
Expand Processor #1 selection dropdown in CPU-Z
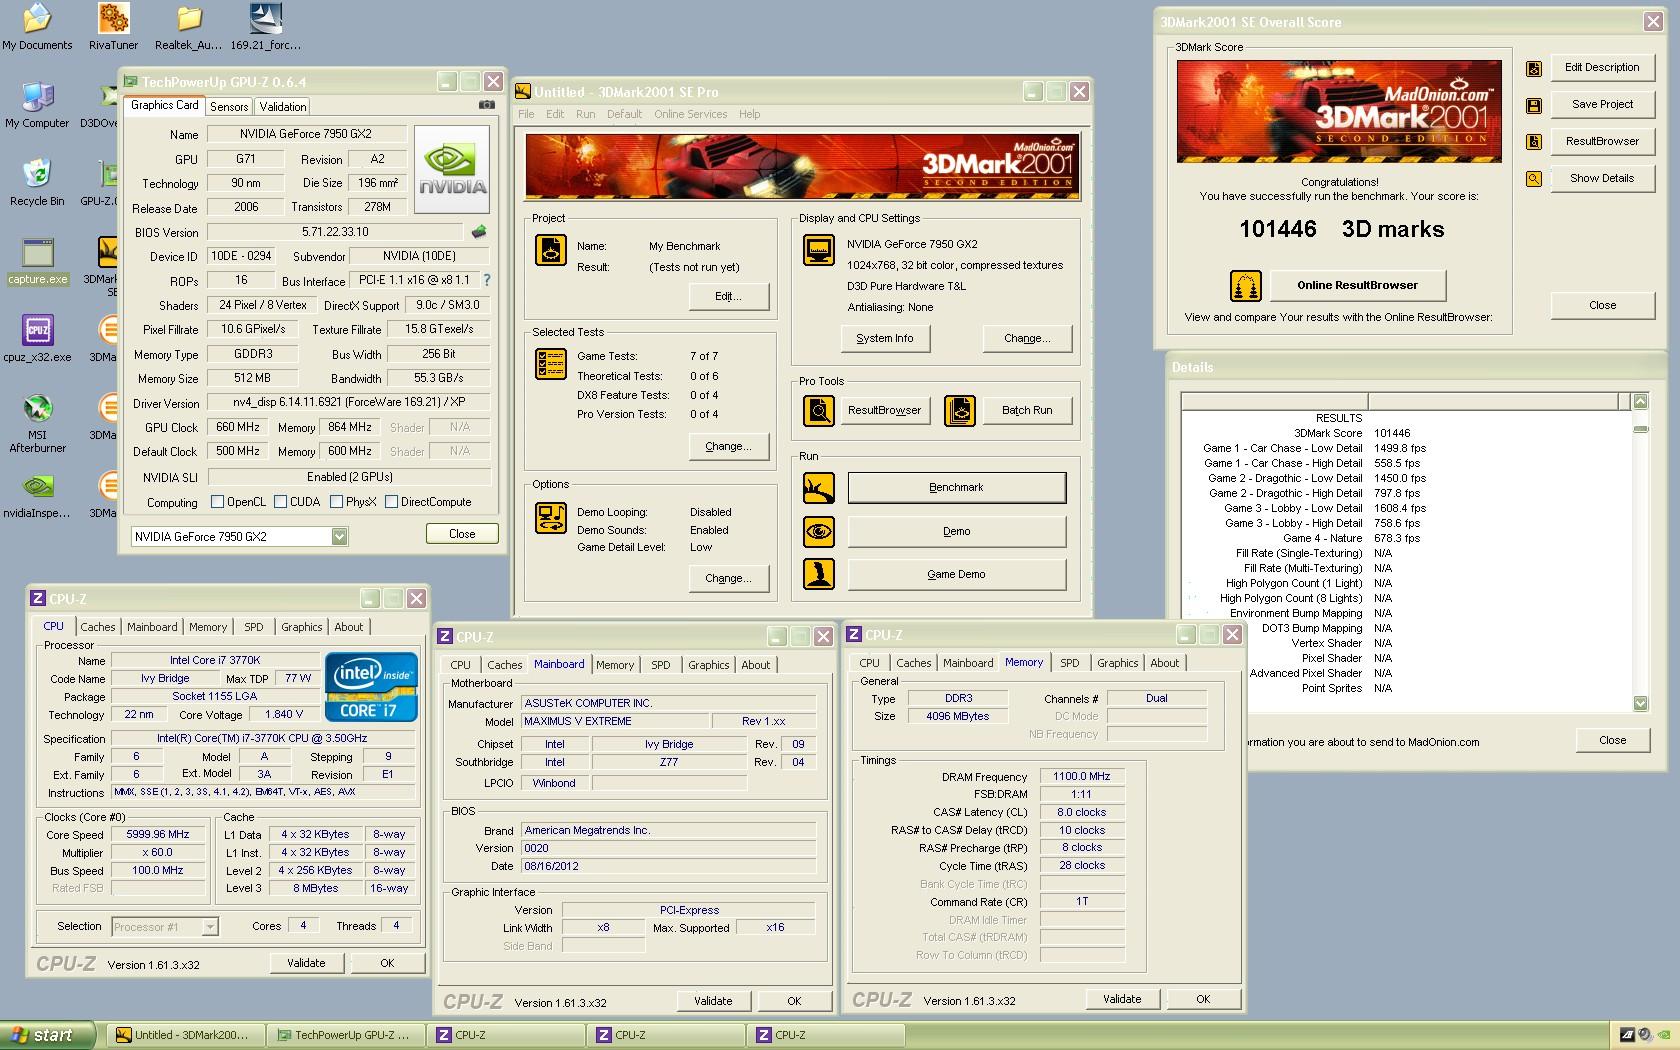click(x=210, y=927)
